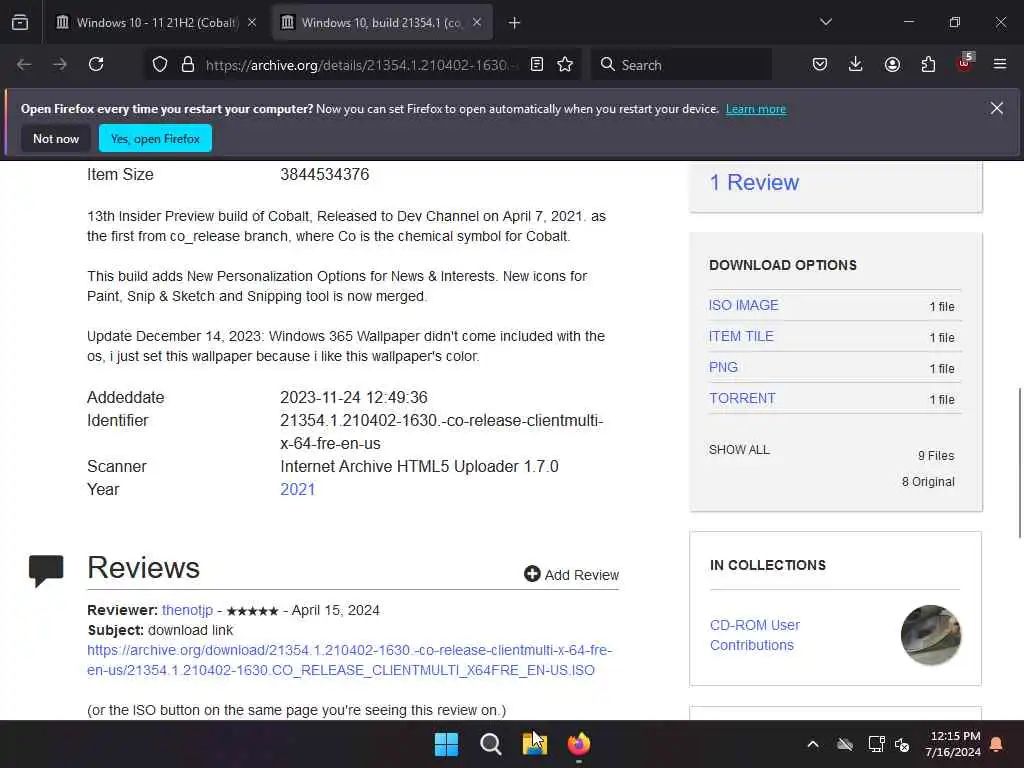Select the 8 Original count text
Image resolution: width=1024 pixels, height=768 pixels.
point(928,482)
